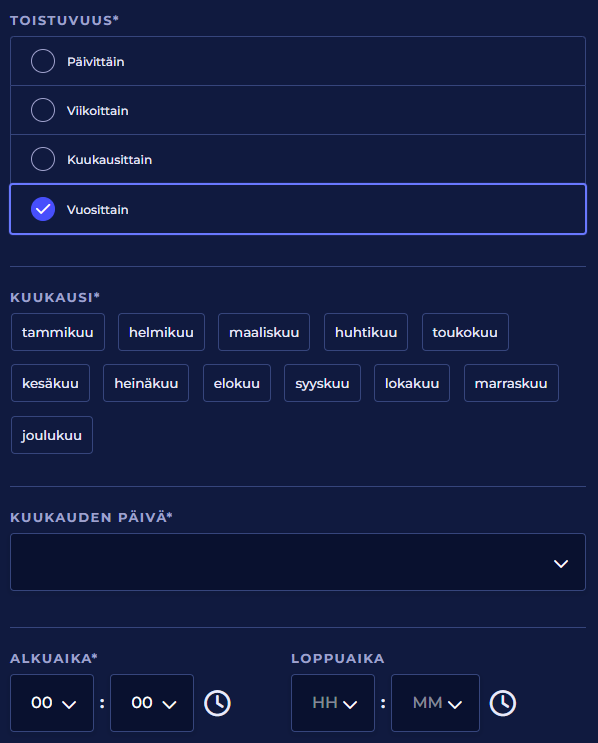Select the Päivittäin recurrence option

(298, 61)
